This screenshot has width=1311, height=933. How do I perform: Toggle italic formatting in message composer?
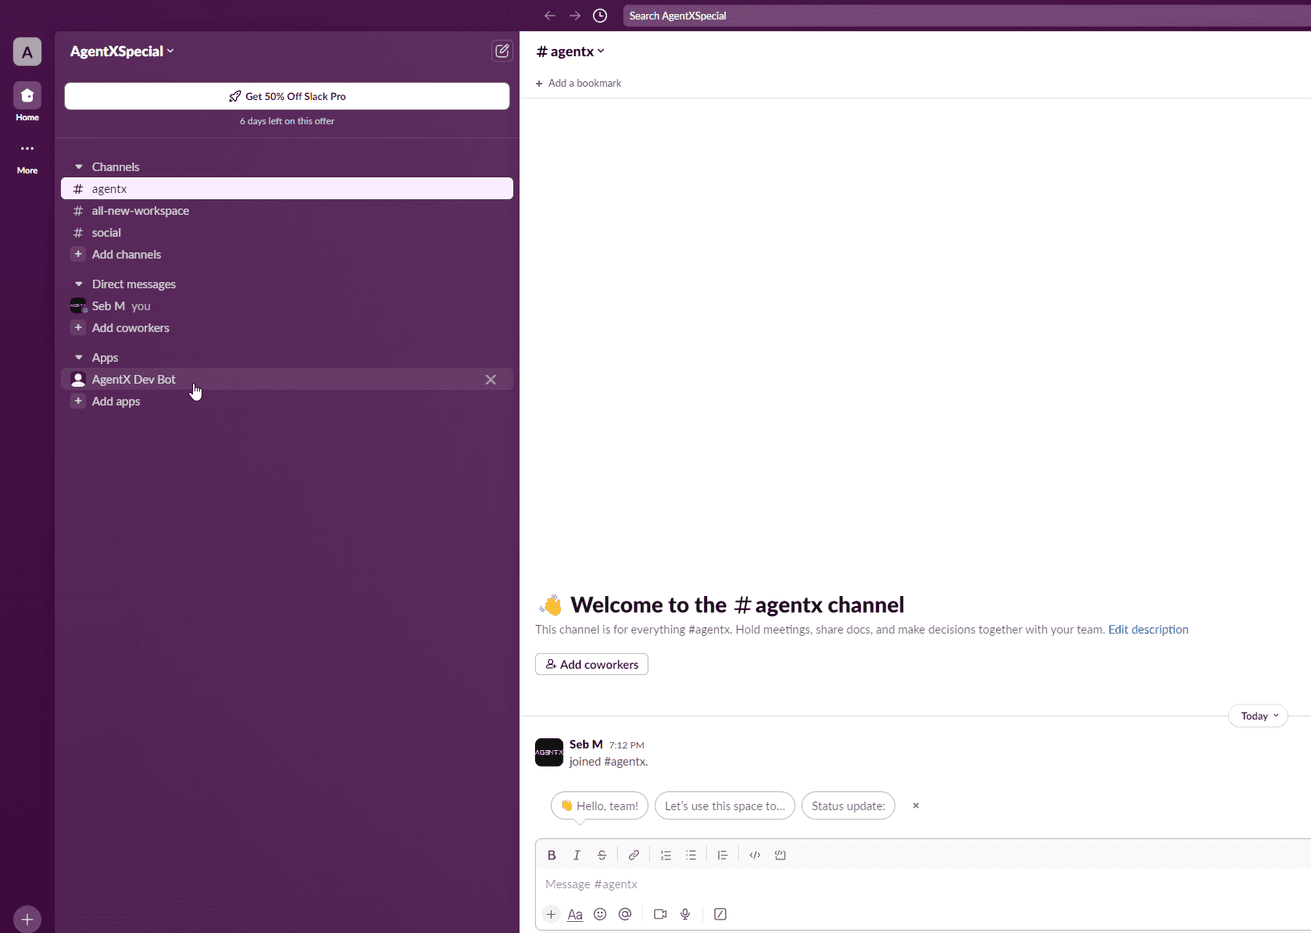577,855
